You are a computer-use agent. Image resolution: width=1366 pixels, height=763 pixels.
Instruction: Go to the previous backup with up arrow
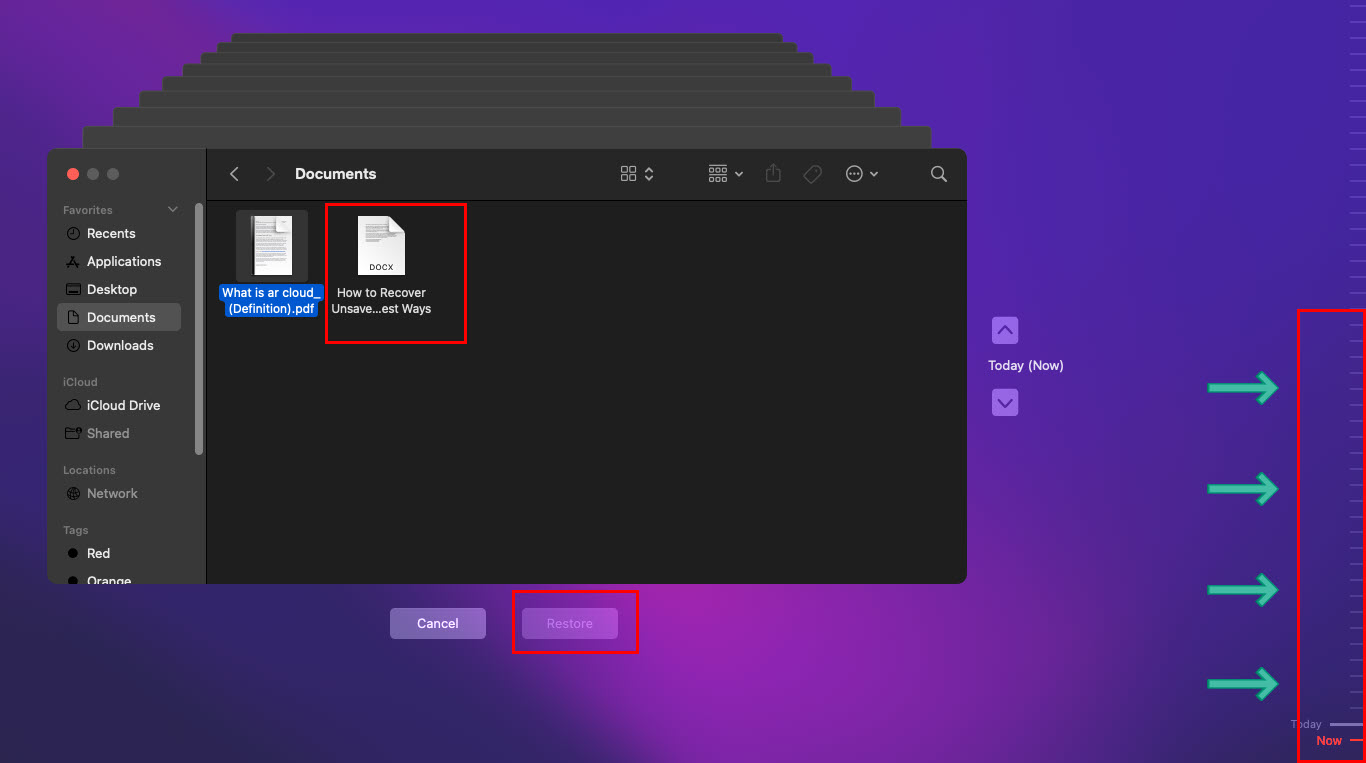click(1005, 330)
